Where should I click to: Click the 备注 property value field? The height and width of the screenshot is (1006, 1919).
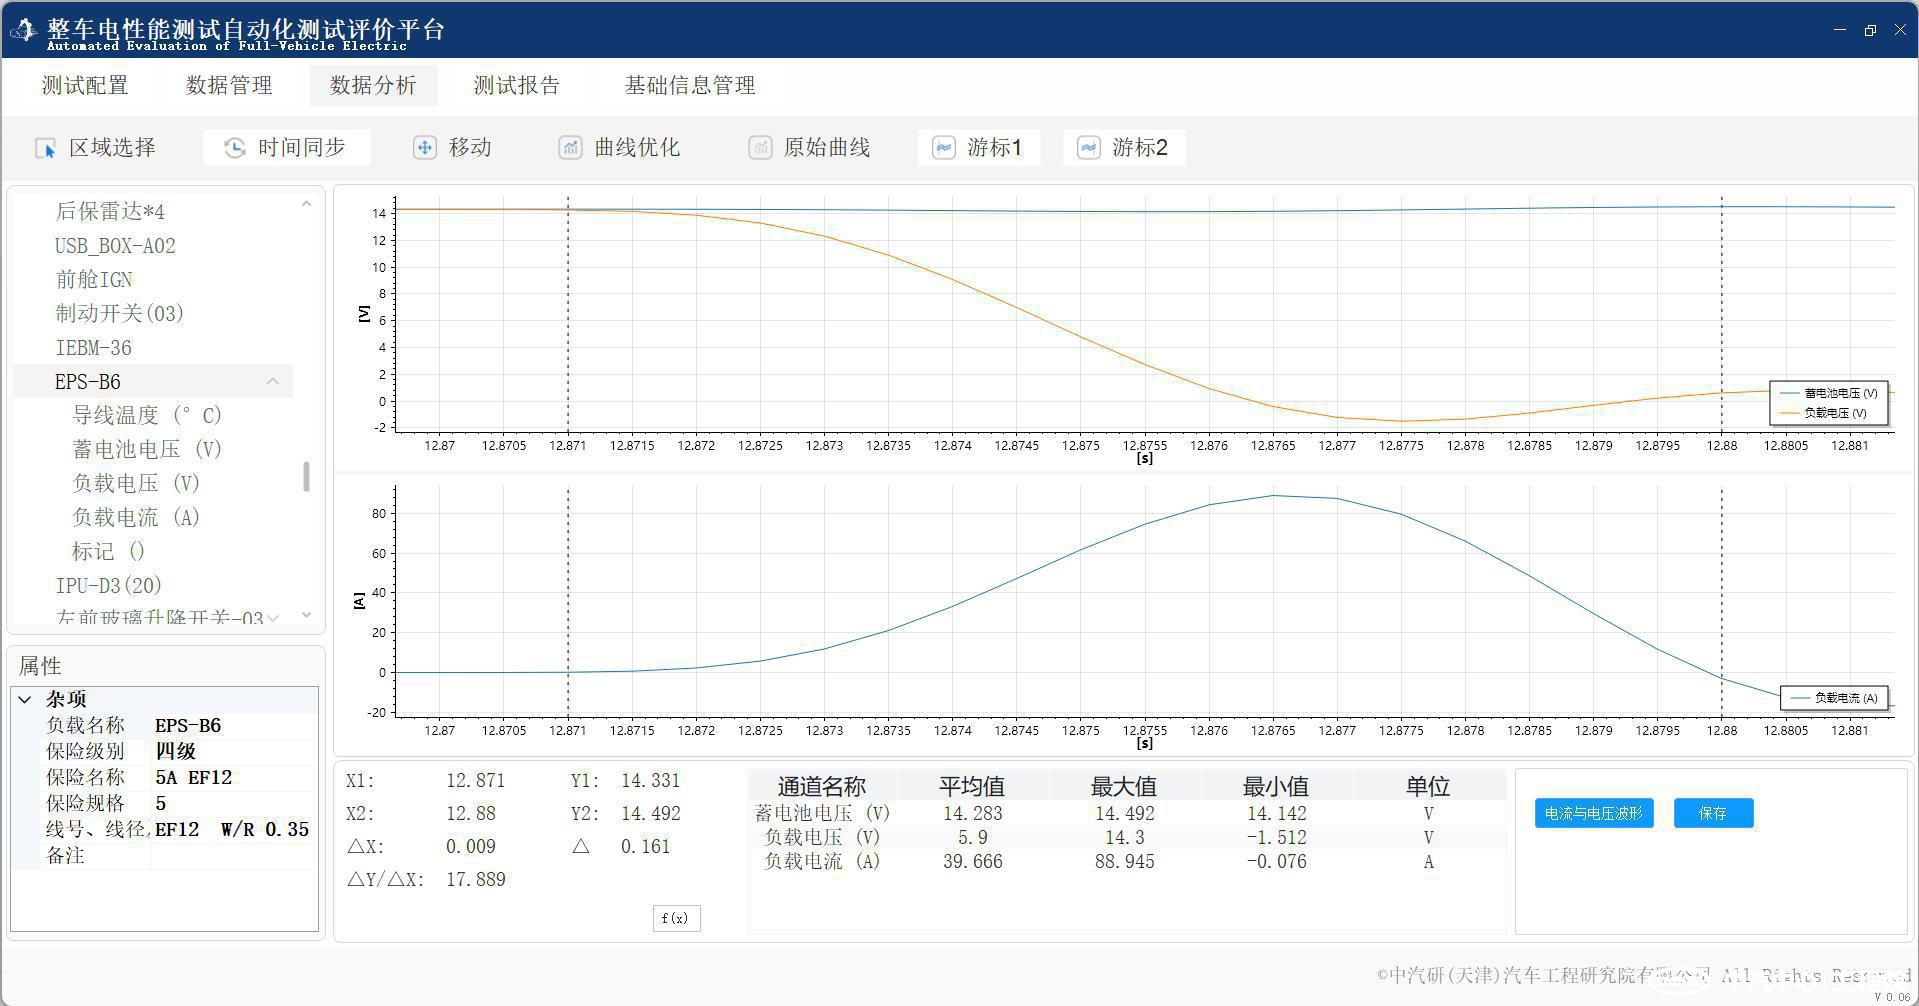(x=233, y=855)
